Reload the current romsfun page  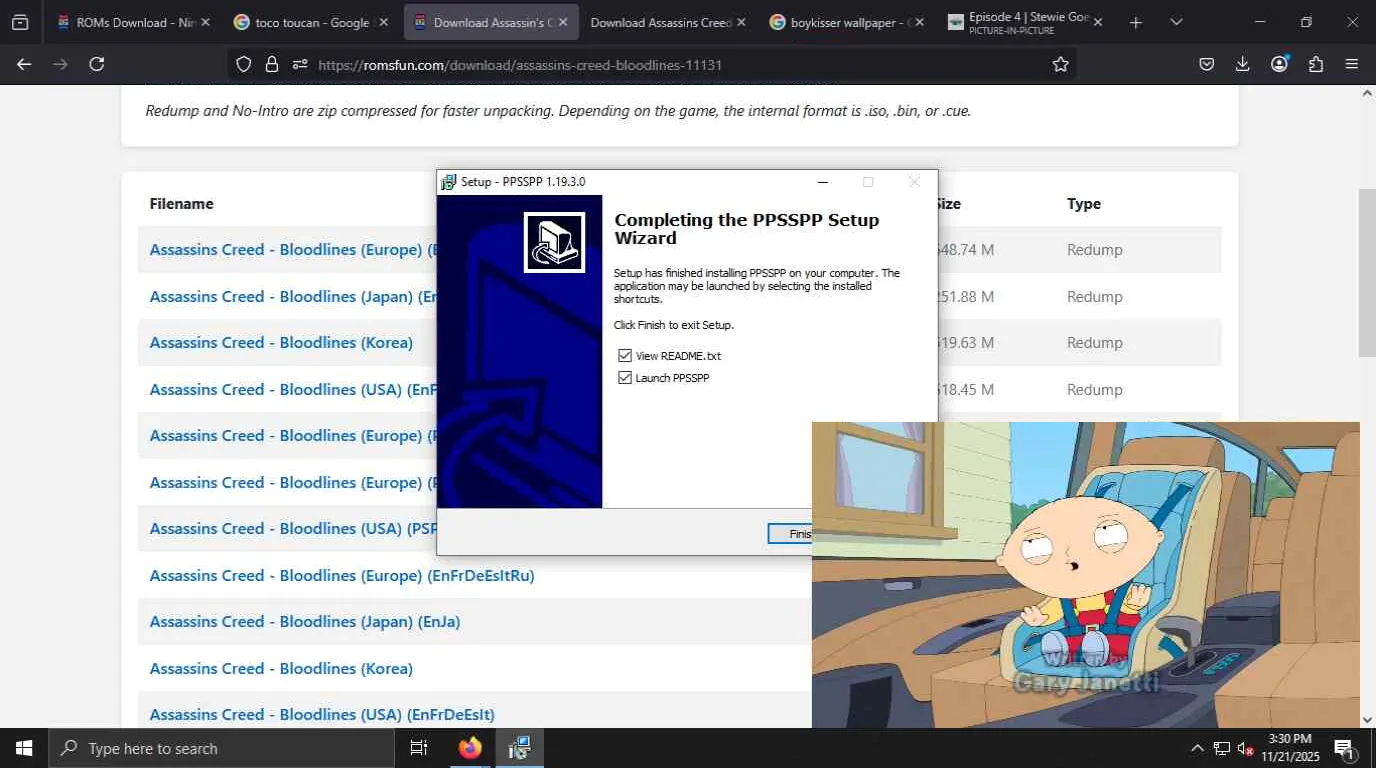pyautogui.click(x=97, y=64)
